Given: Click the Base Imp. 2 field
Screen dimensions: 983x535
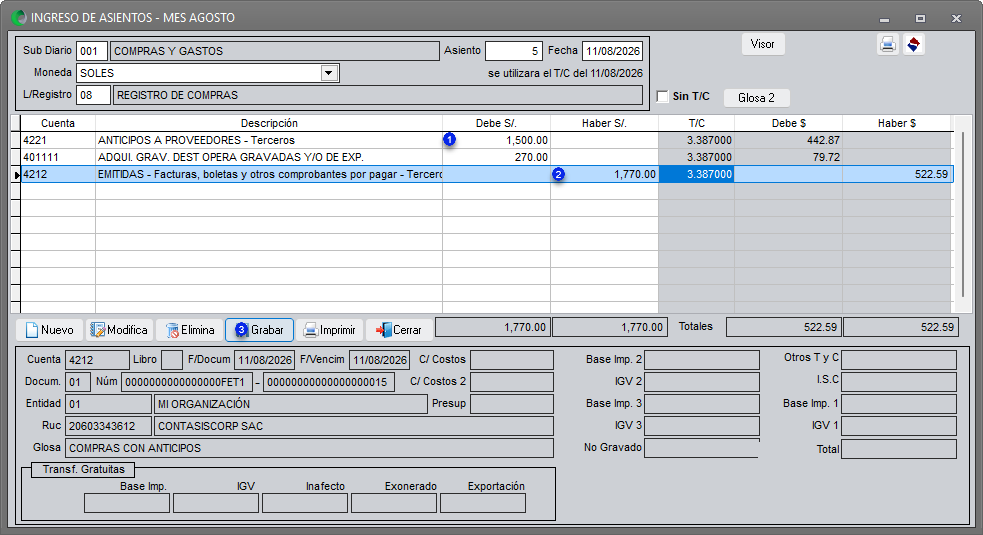Looking at the screenshot, I should click(x=702, y=360).
